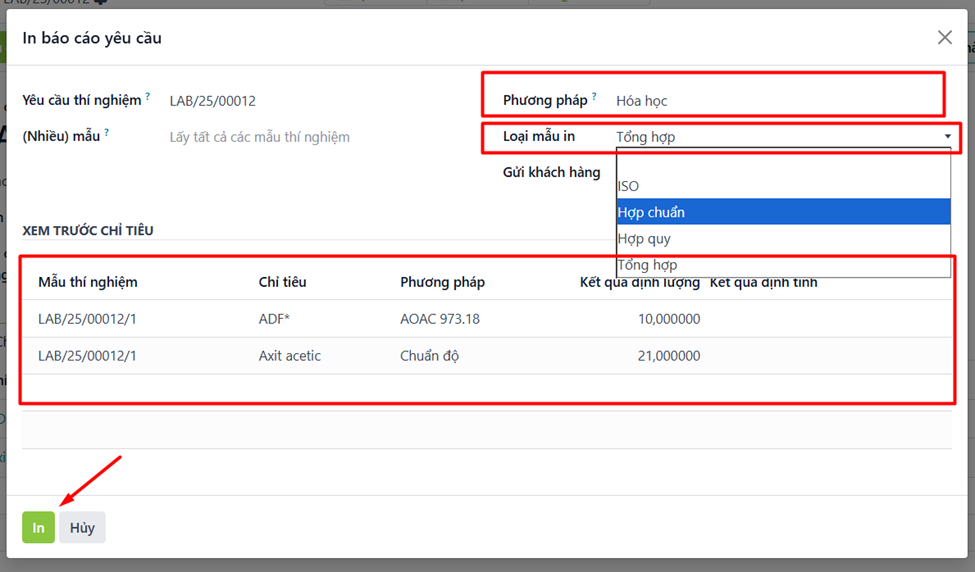975x572 pixels.
Task: Click the Hủy cancel button
Action: coord(82,527)
